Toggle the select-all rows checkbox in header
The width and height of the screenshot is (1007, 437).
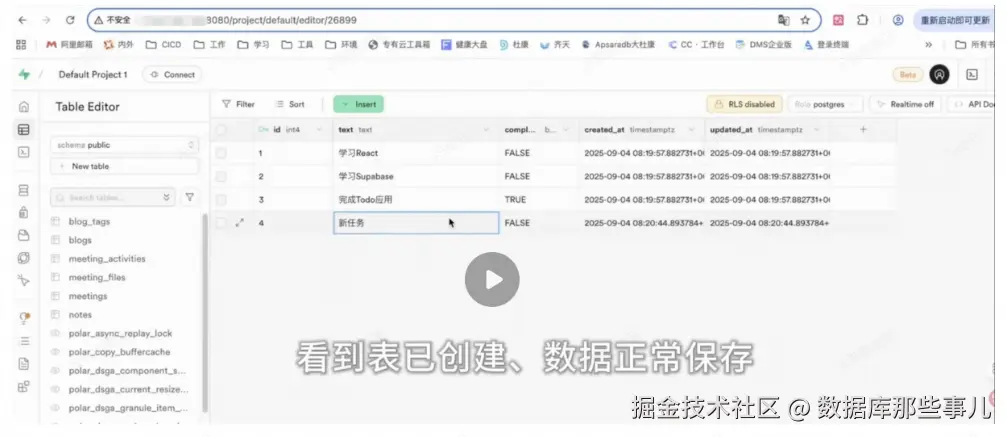221,130
